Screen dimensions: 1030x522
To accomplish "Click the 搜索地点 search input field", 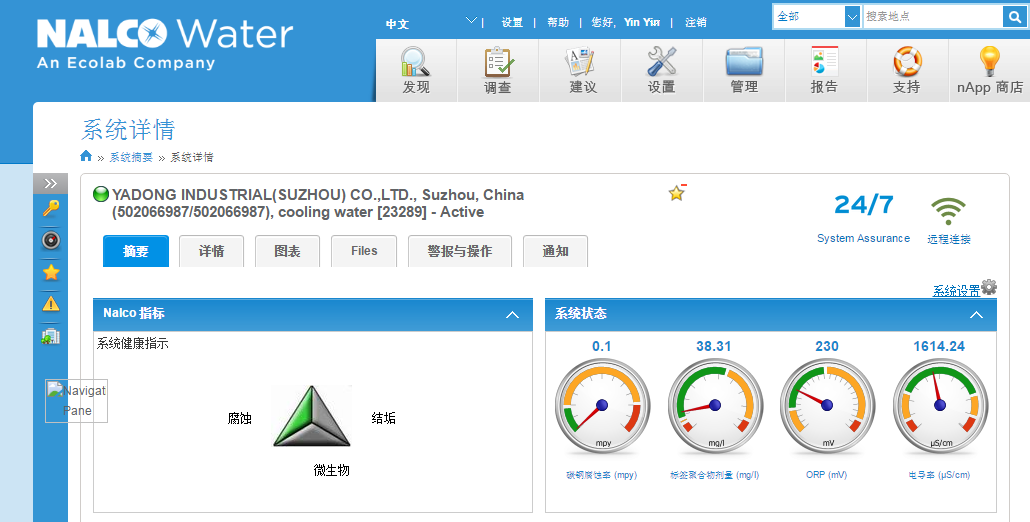I will pos(931,17).
